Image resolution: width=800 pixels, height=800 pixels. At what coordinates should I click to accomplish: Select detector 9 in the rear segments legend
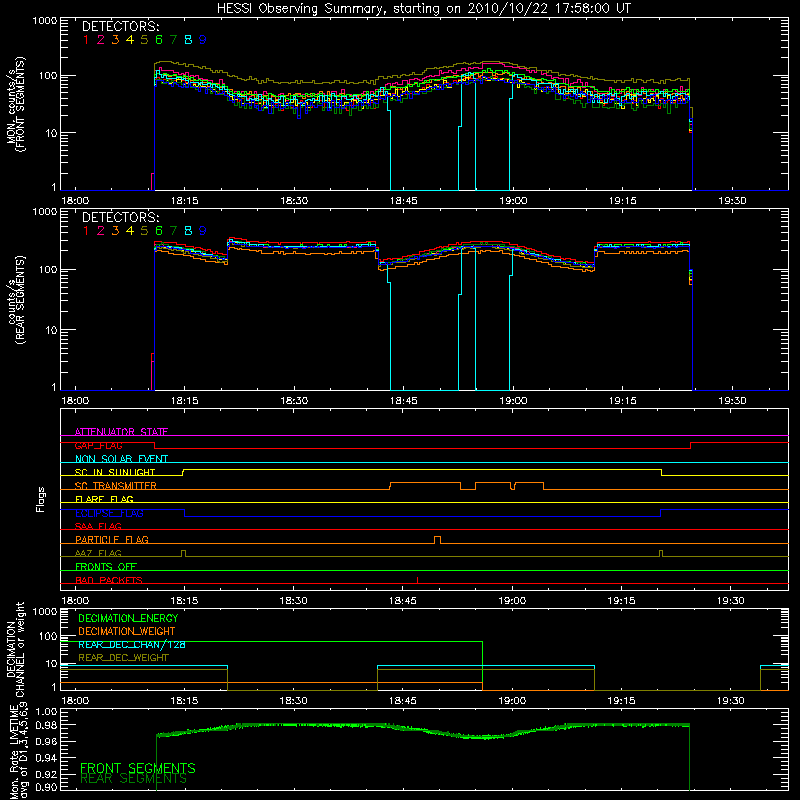(203, 231)
